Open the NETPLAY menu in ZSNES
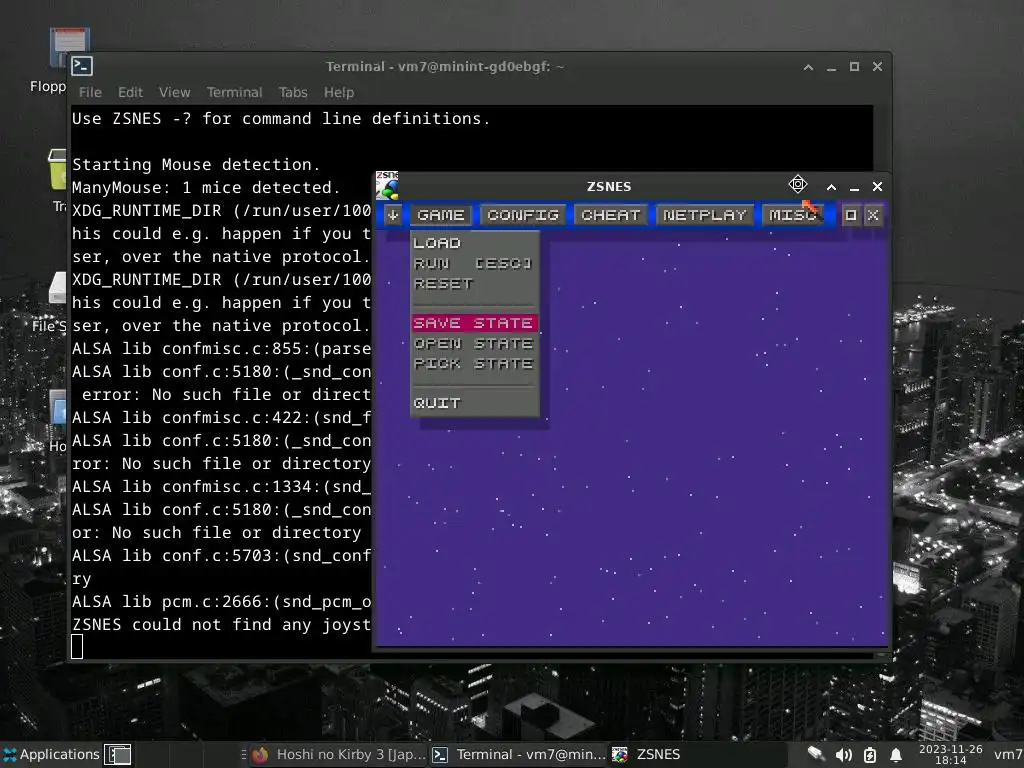Viewport: 1024px width, 768px height. click(x=705, y=215)
